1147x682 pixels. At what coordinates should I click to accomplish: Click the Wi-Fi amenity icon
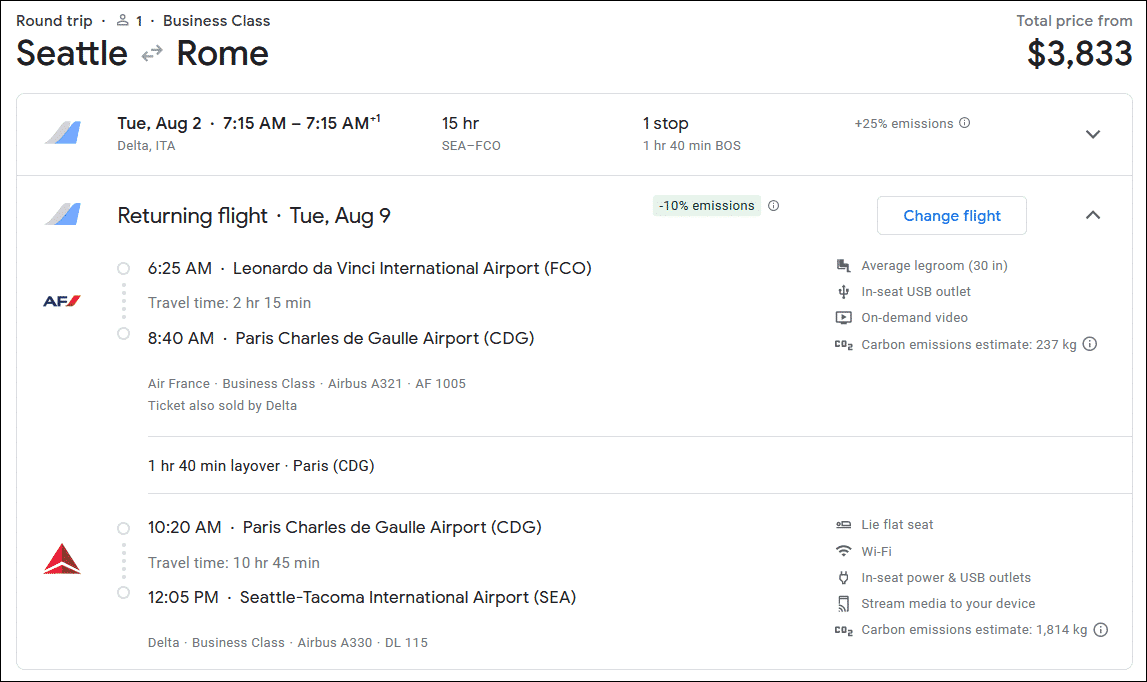point(843,551)
